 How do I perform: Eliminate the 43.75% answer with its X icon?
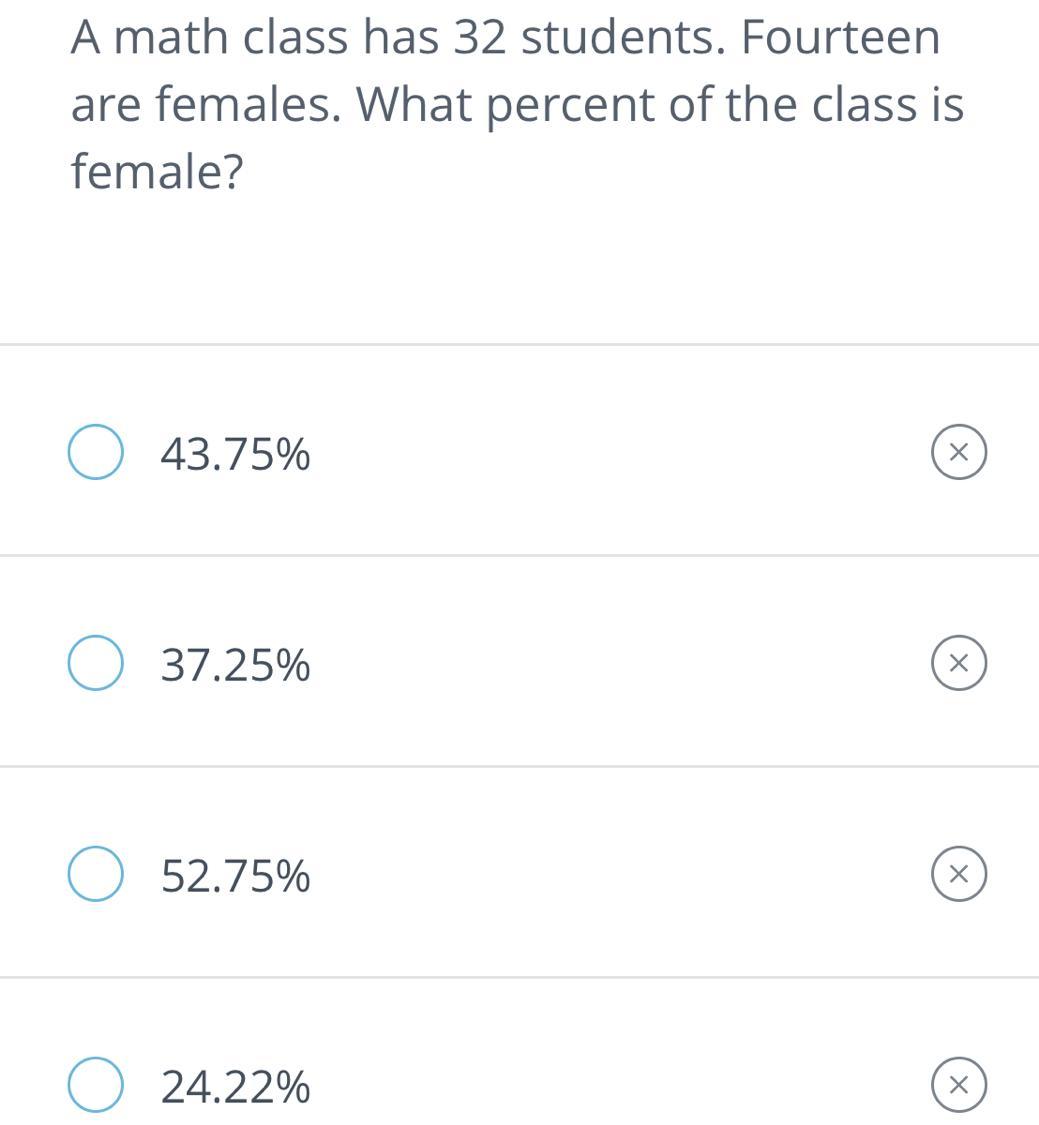(x=958, y=452)
